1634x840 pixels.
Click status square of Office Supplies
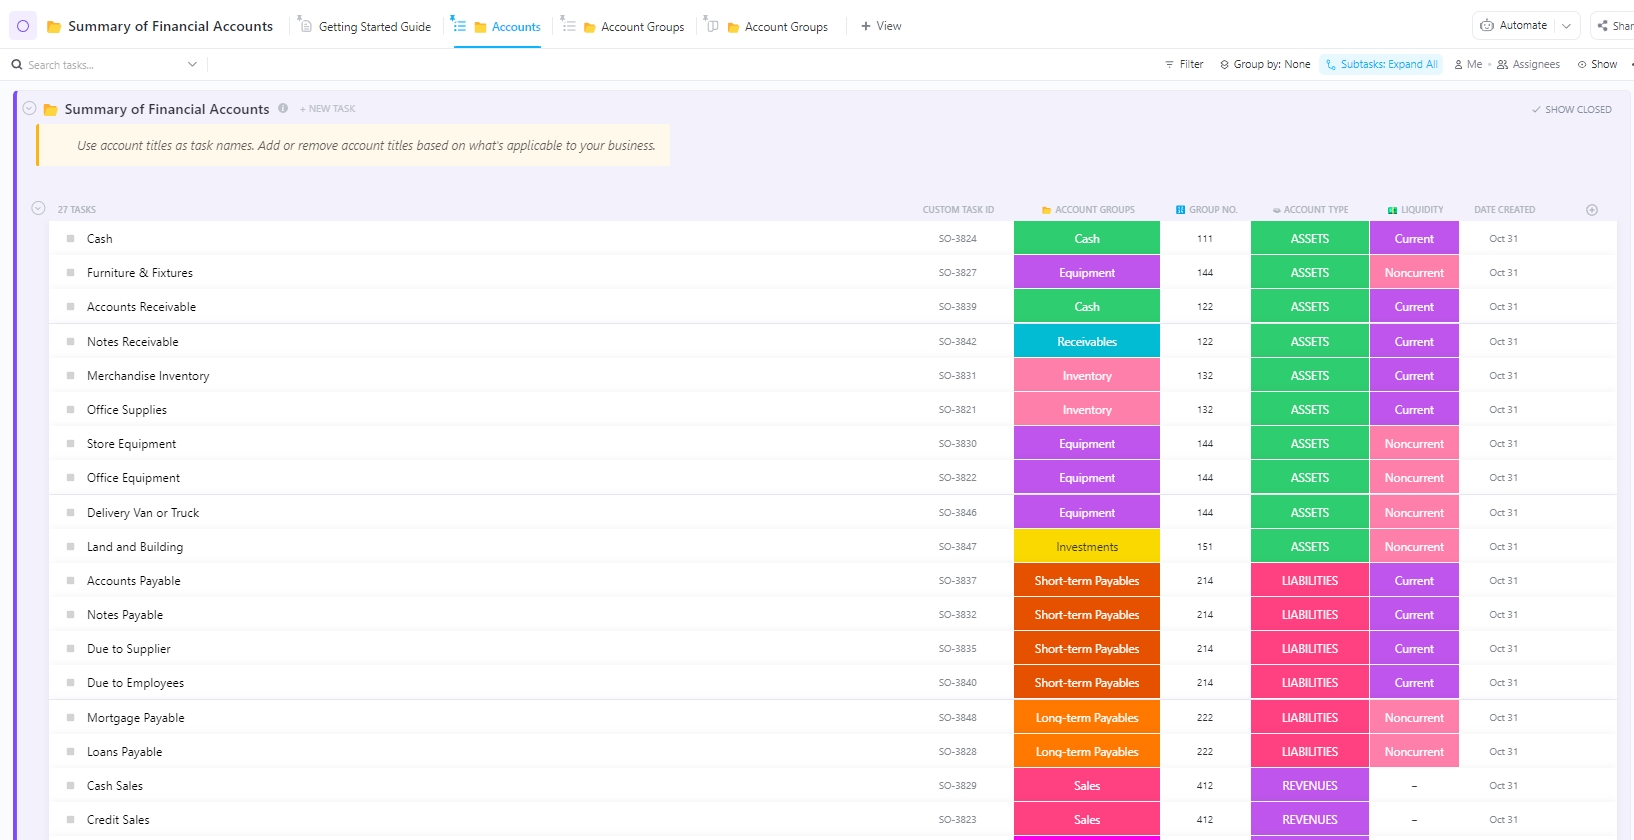tap(70, 410)
